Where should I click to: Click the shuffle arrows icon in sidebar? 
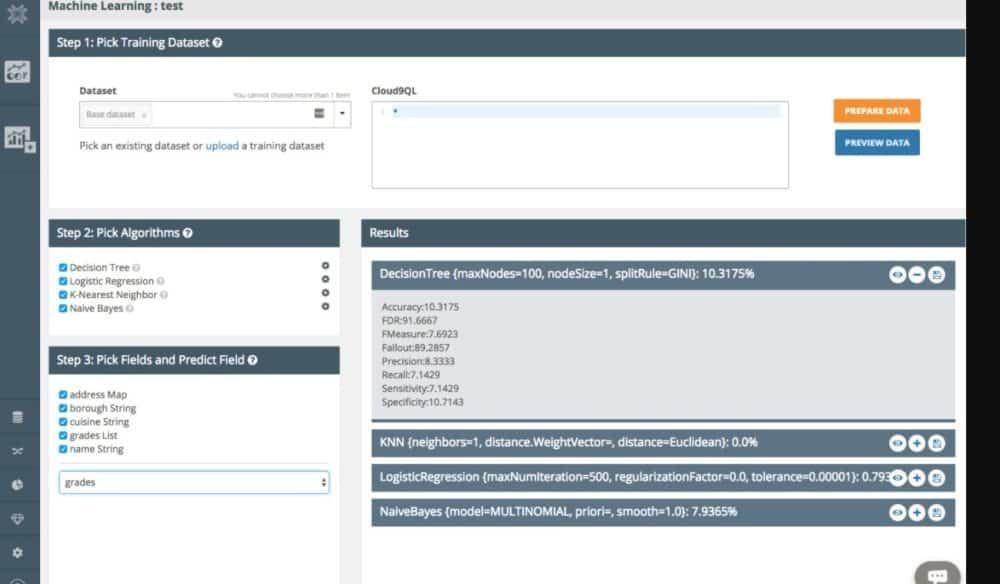tap(17, 451)
